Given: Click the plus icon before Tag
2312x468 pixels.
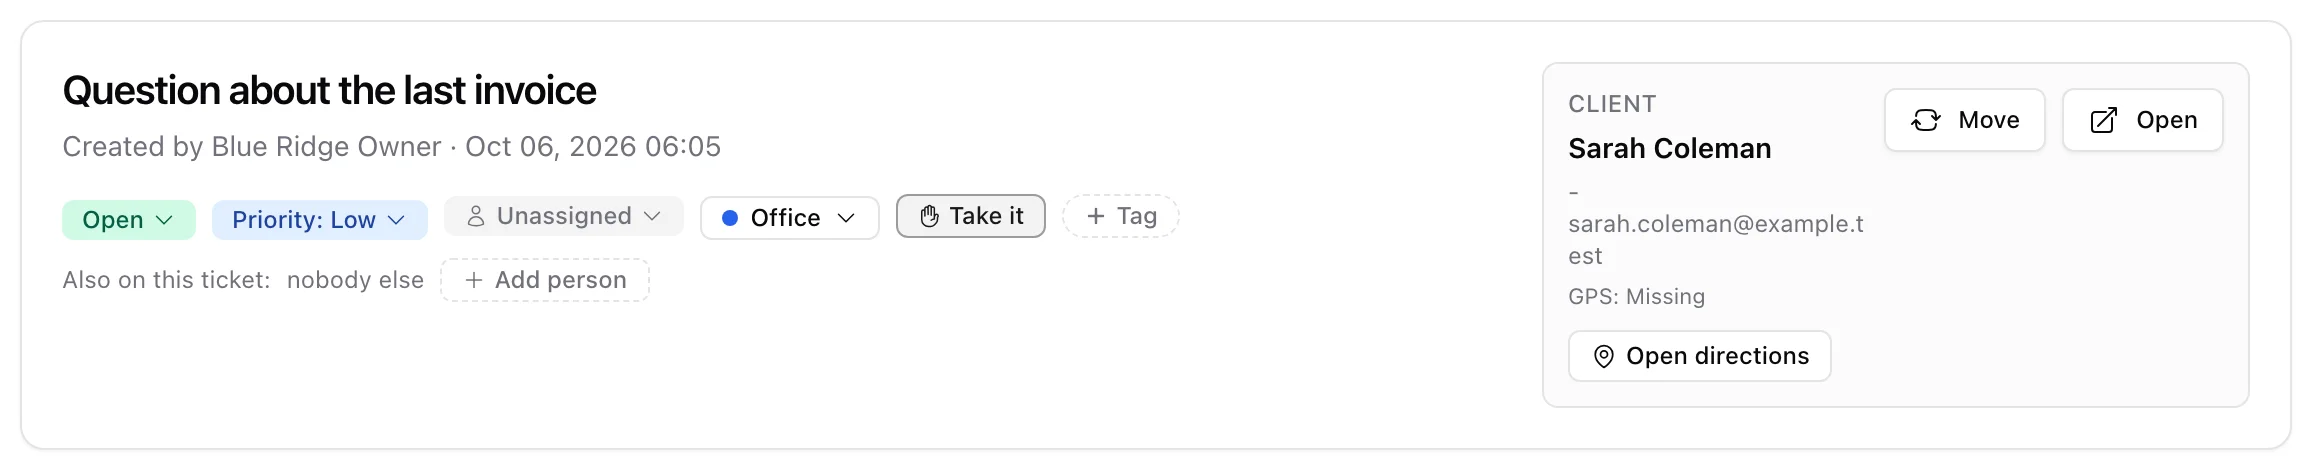Looking at the screenshot, I should 1096,216.
